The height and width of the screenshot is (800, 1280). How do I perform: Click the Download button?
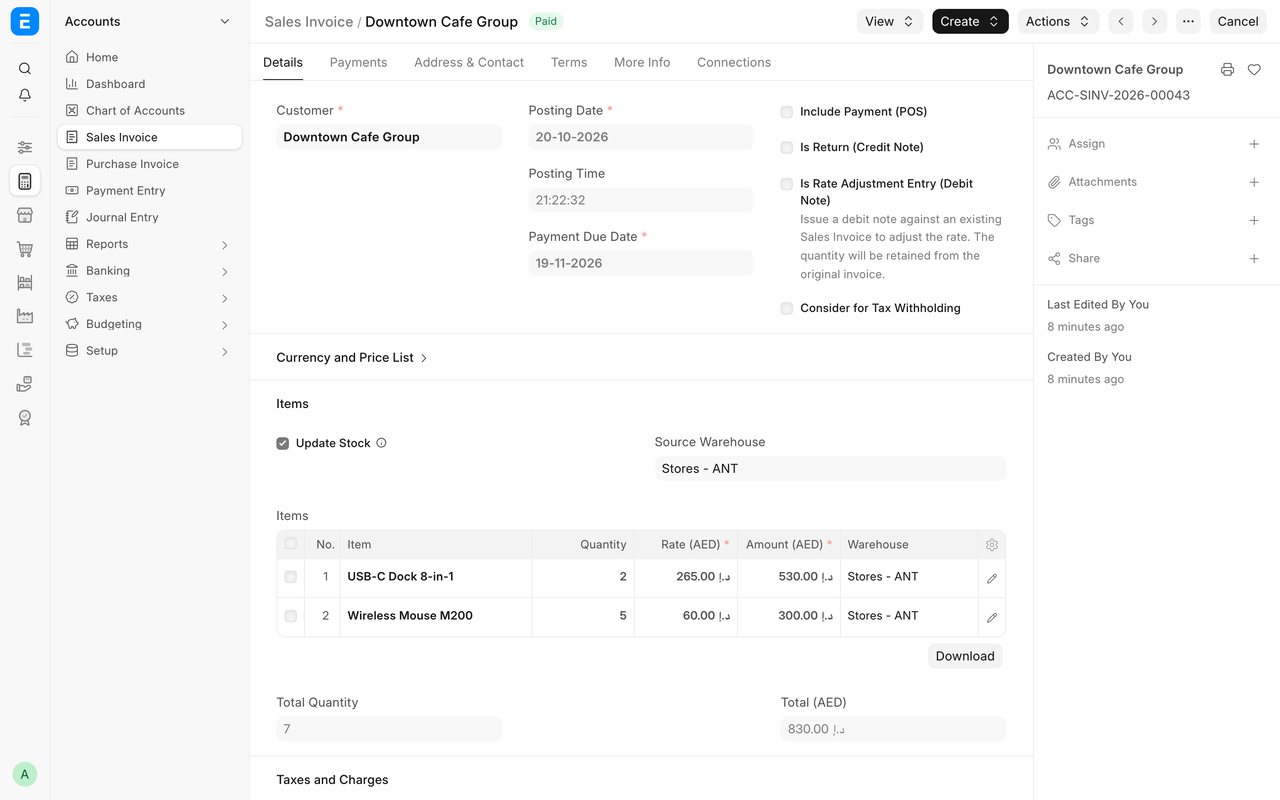[965, 656]
